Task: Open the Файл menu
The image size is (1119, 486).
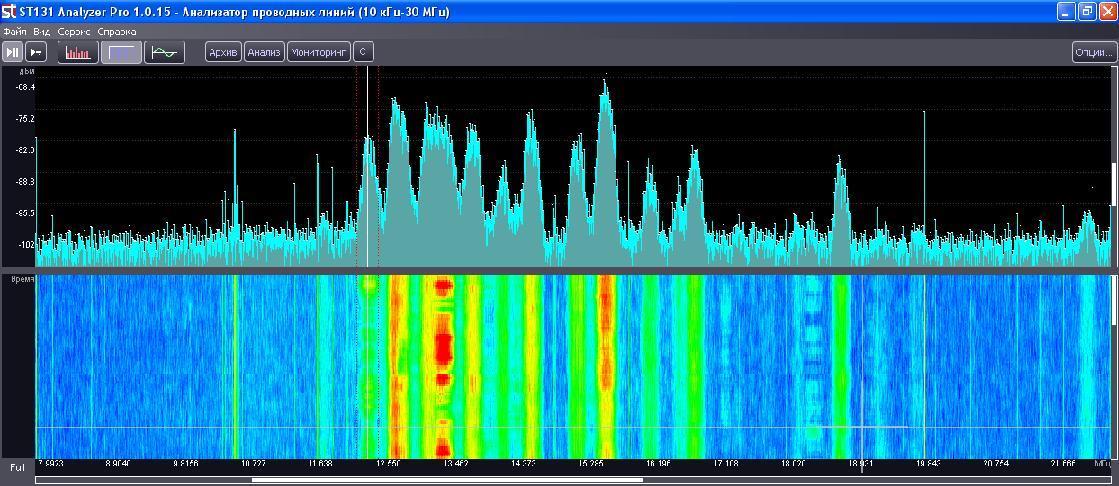Action: click(x=14, y=32)
